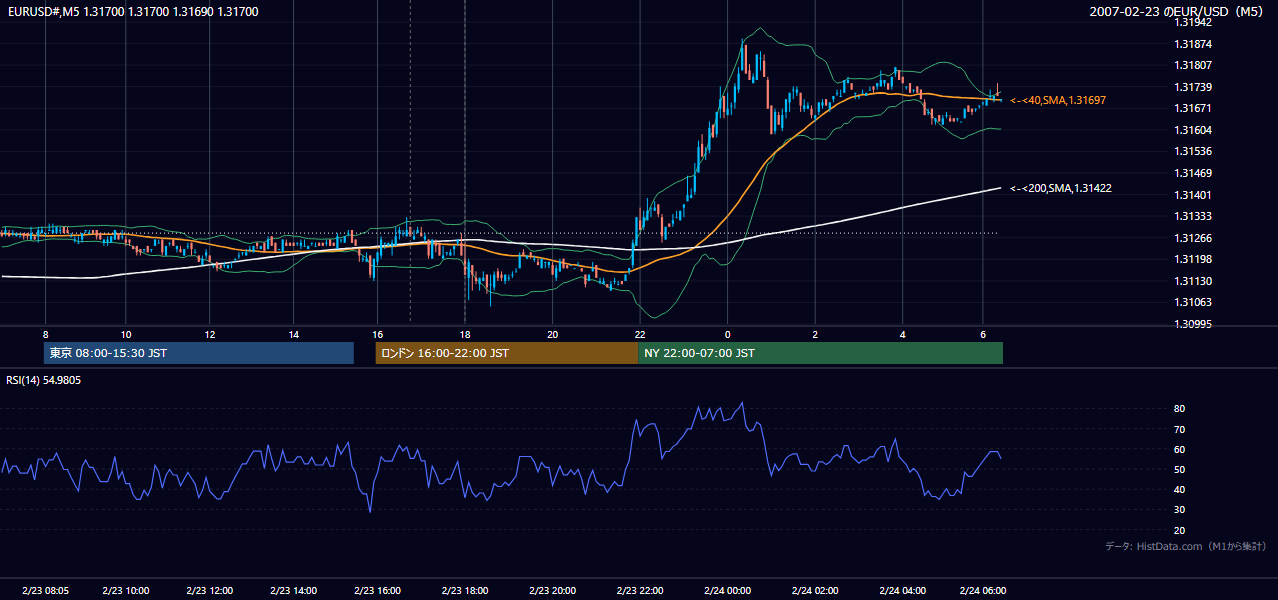Click the 2/24 02:00 time label
The height and width of the screenshot is (600, 1278).
815,590
